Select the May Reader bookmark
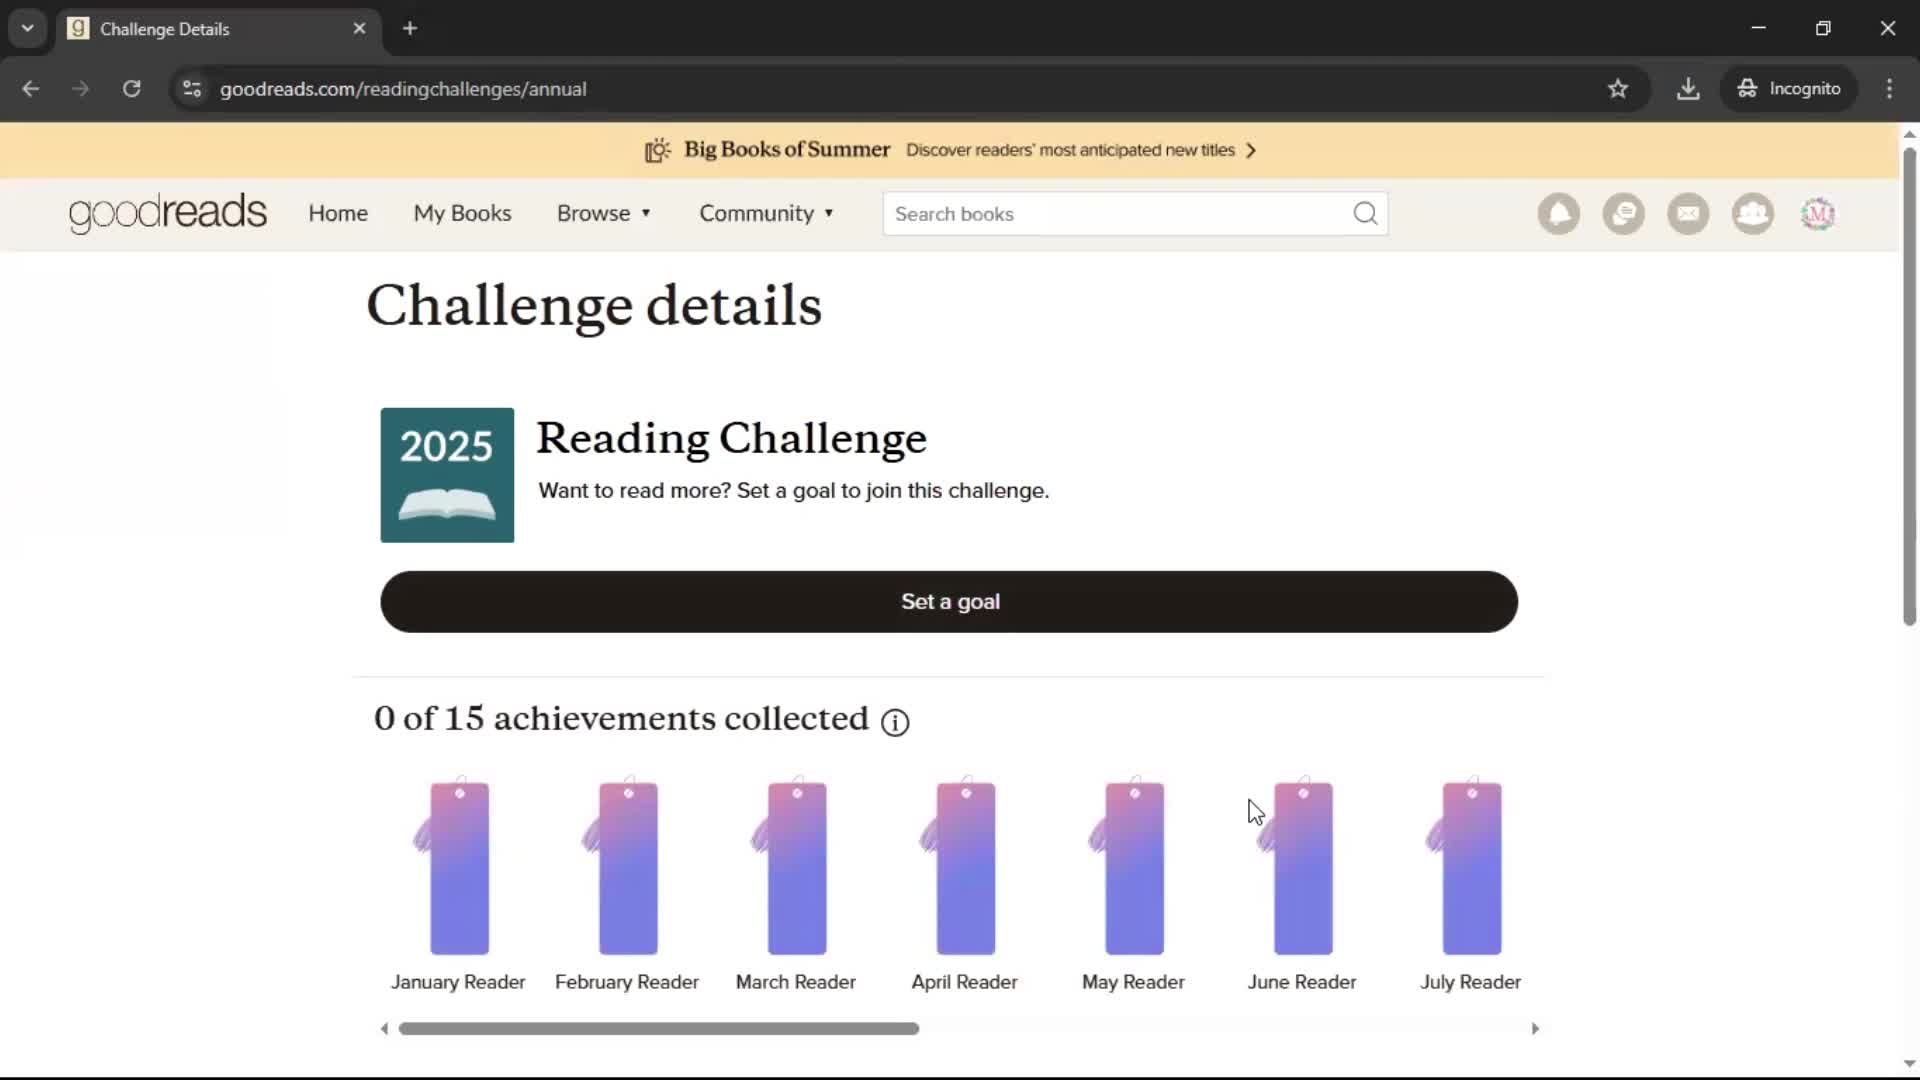Viewport: 1920px width, 1080px height. tap(1133, 866)
